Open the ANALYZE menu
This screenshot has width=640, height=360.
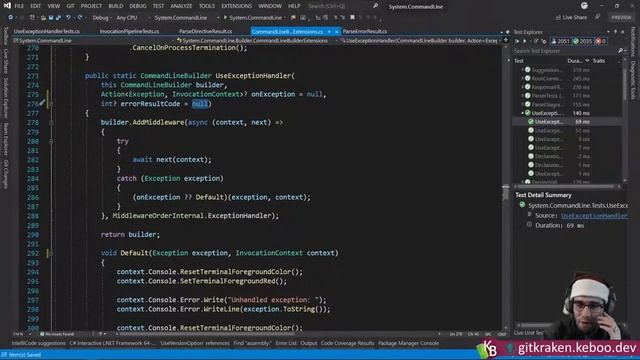[x=181, y=6]
